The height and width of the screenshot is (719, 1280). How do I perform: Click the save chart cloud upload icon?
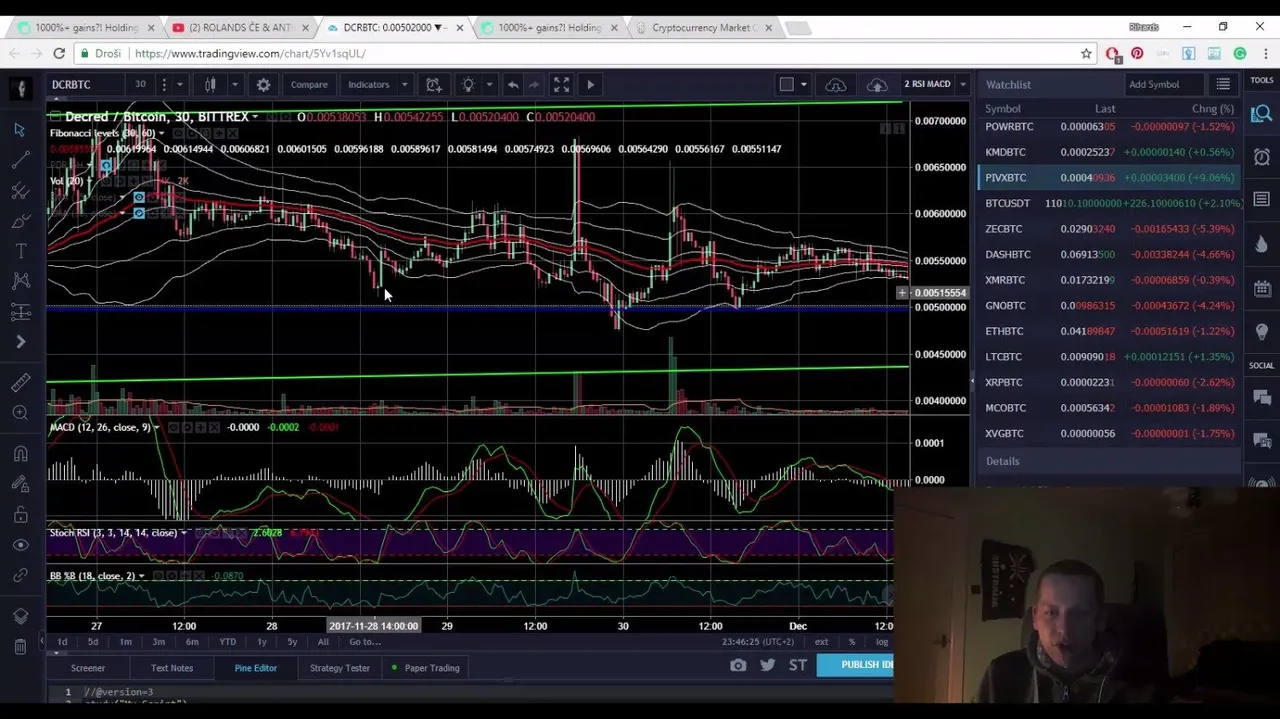(x=877, y=85)
